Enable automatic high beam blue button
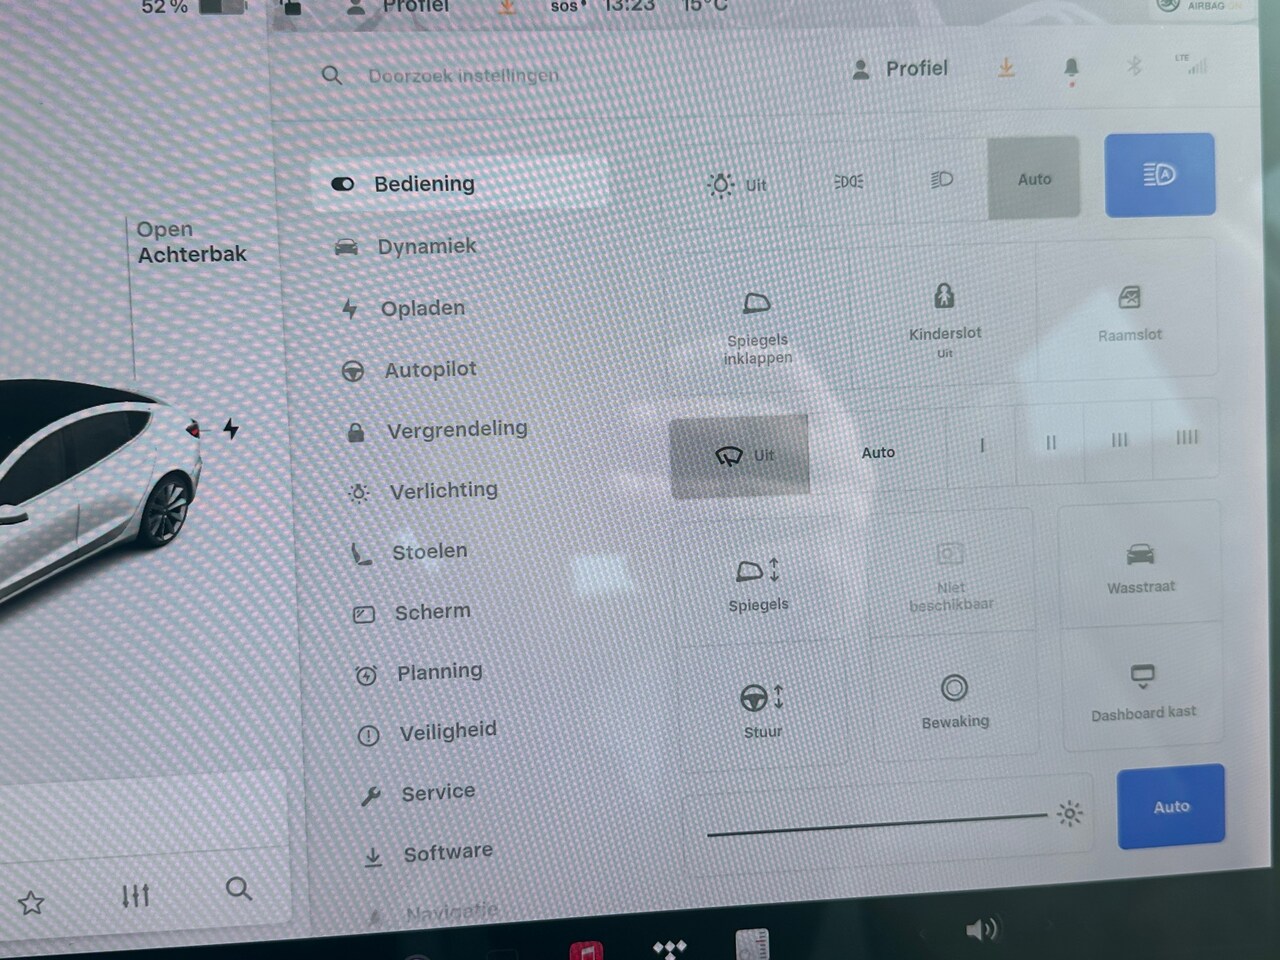 [1159, 175]
